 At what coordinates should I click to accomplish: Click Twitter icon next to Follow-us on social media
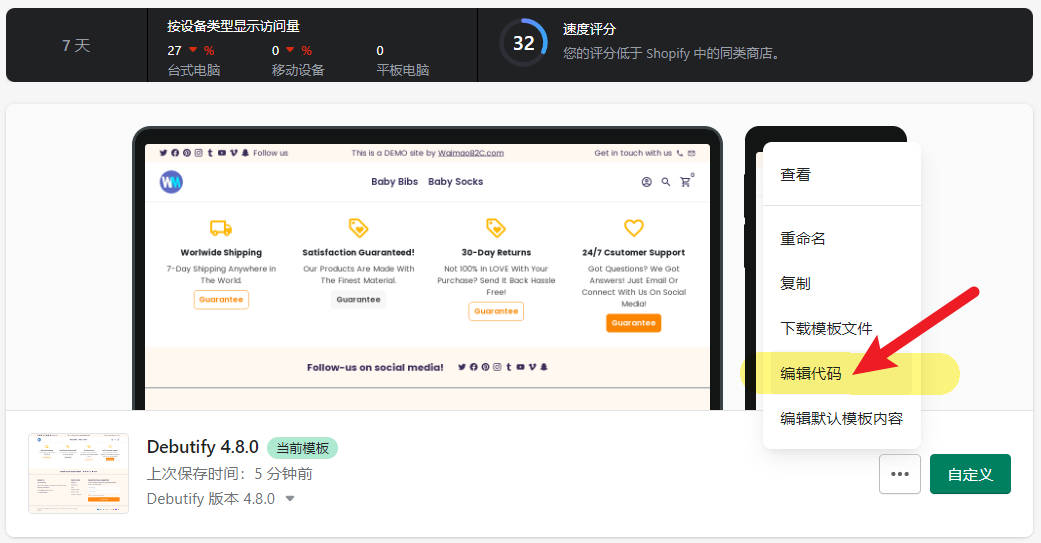coord(462,367)
